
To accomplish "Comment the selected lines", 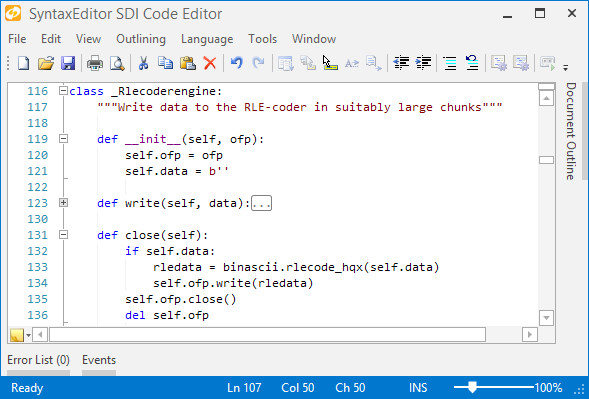I will [x=450, y=63].
